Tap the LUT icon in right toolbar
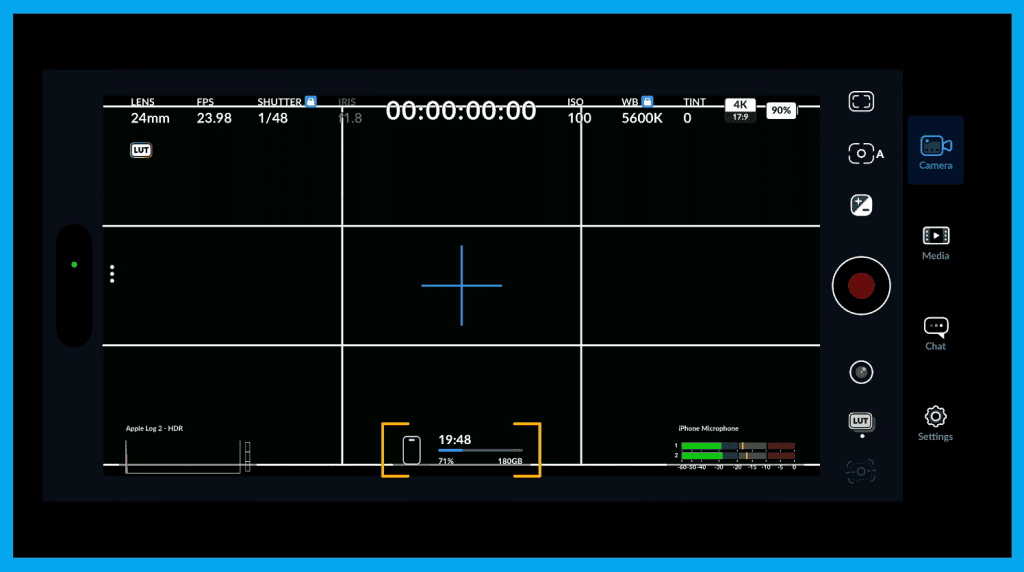Screen dimensions: 1024x572 tap(861, 421)
